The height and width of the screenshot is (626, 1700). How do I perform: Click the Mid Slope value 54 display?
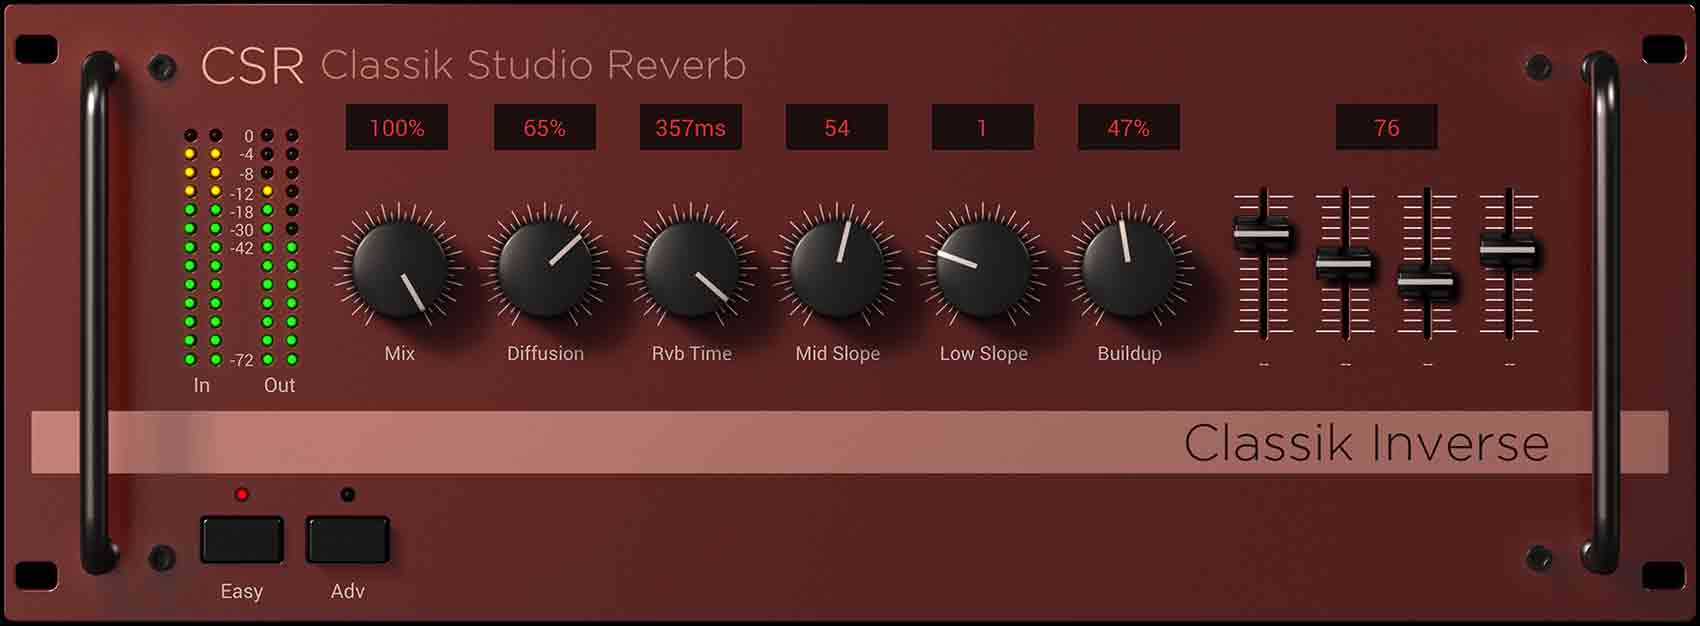837,128
